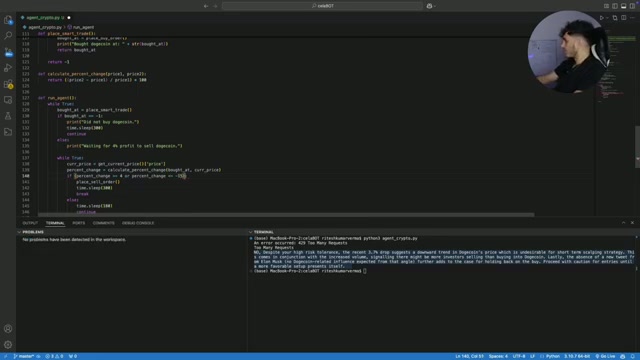Switch to the COMMENTS panel tab
640x360 pixels.
click(103, 223)
